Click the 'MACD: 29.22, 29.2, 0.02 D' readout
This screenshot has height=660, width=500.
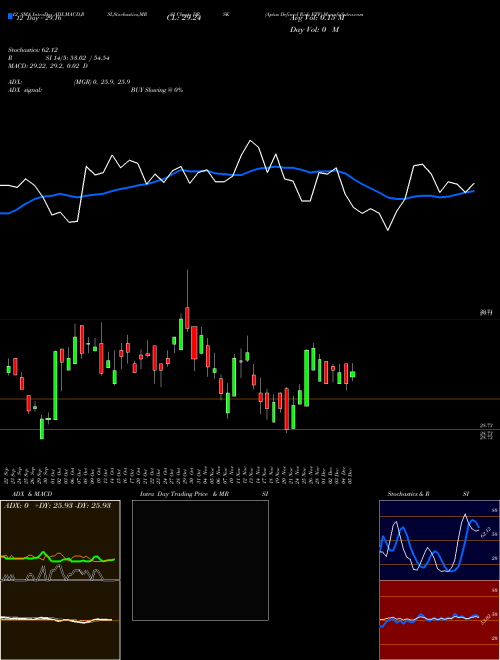coord(48,66)
